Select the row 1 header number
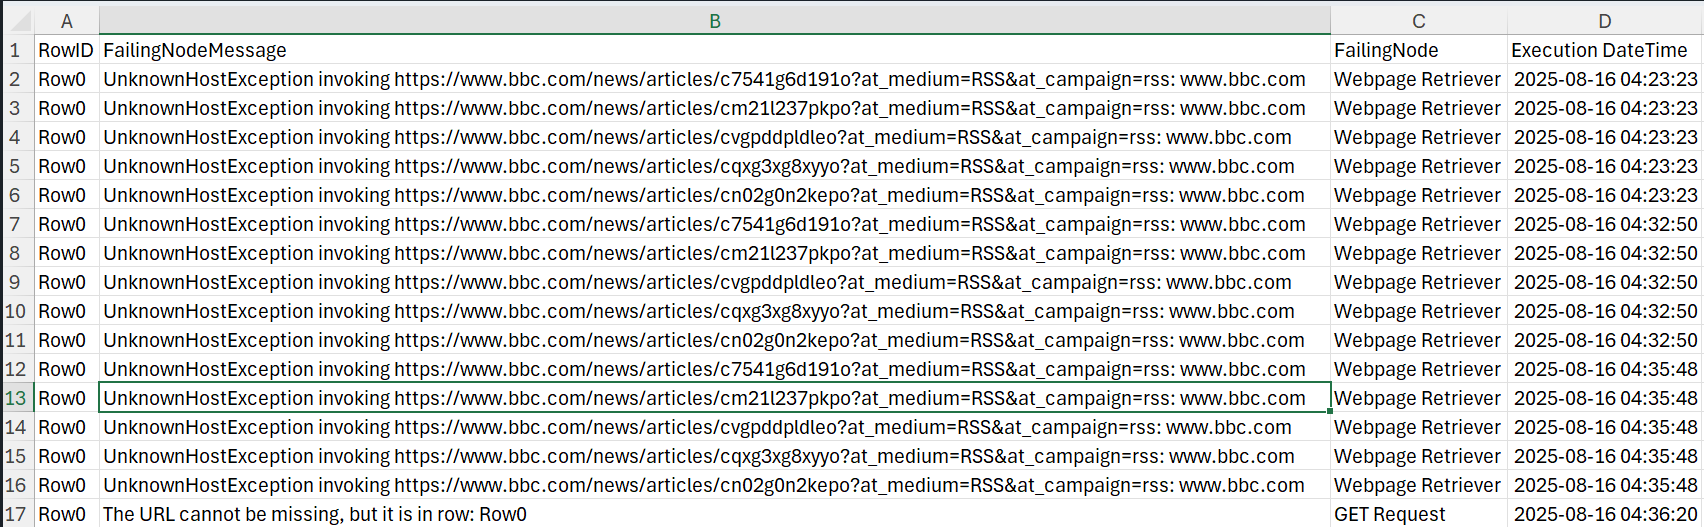1704x527 pixels. point(16,50)
